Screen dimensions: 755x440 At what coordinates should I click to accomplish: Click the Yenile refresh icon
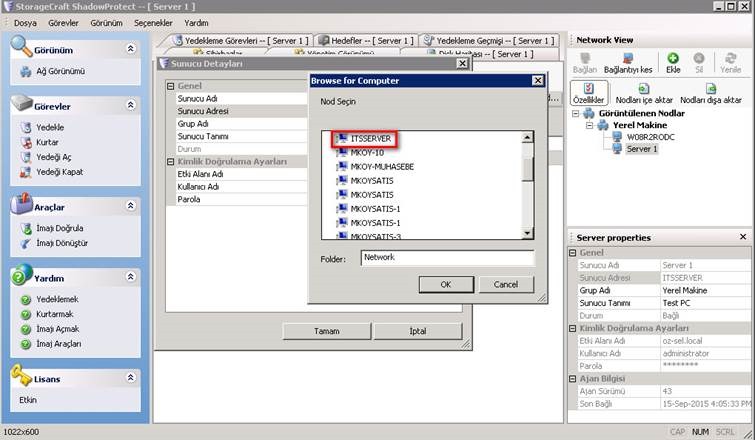click(730, 63)
